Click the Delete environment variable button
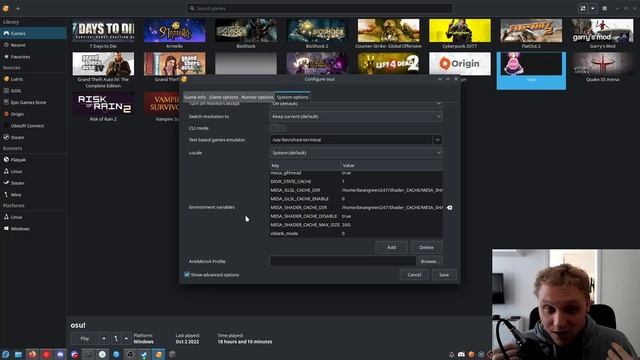Image resolution: width=640 pixels, height=360 pixels. click(x=426, y=247)
